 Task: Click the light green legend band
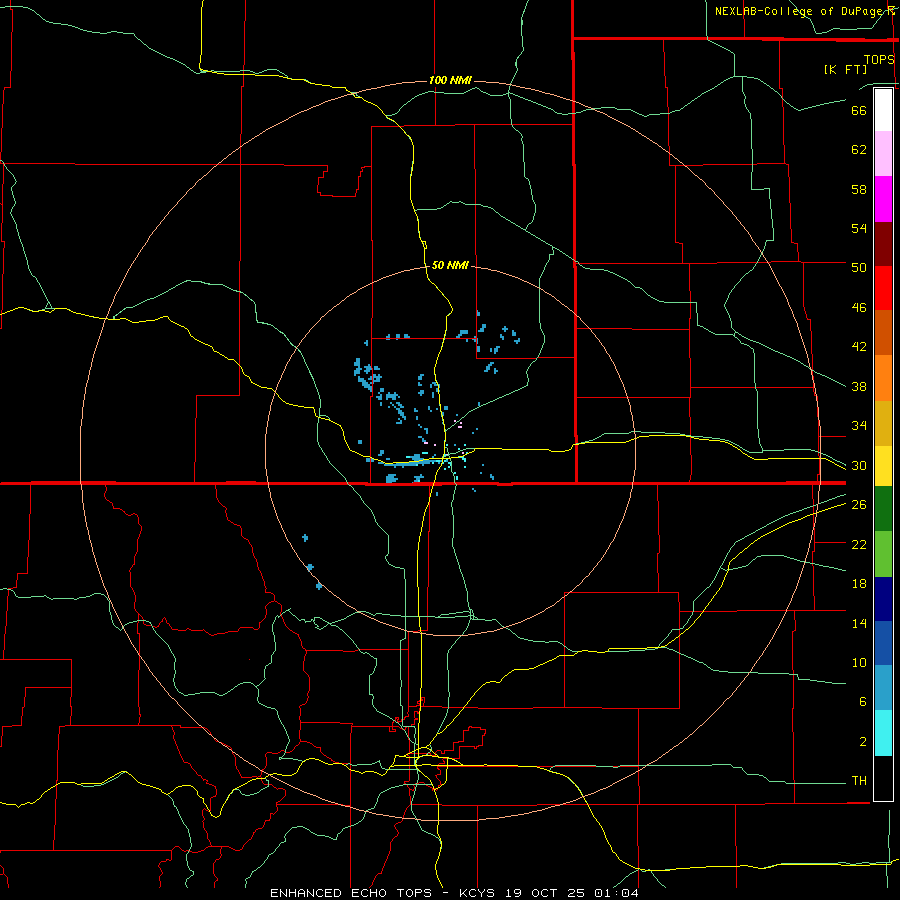coord(883,554)
